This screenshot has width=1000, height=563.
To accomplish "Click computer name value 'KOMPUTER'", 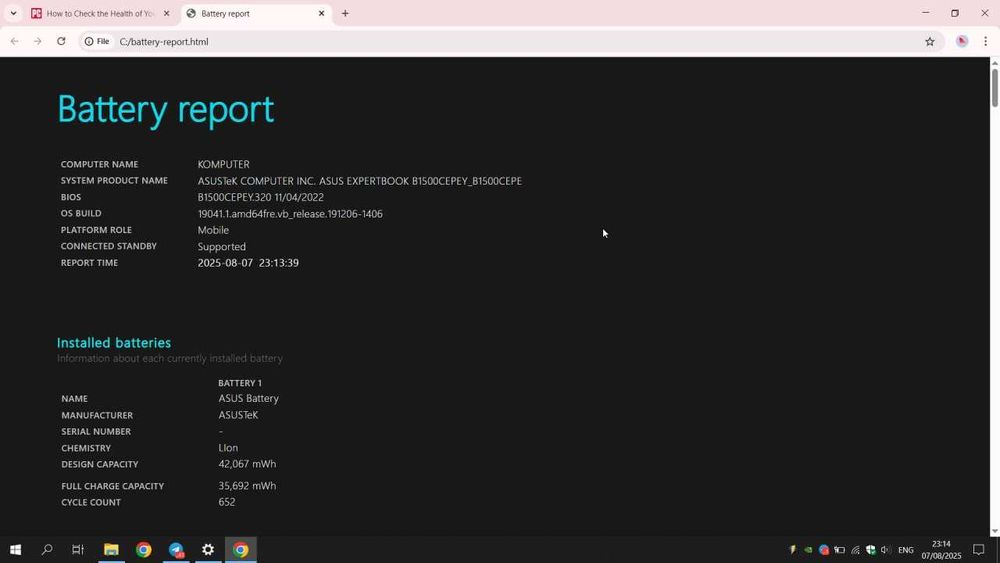I will coord(223,165).
